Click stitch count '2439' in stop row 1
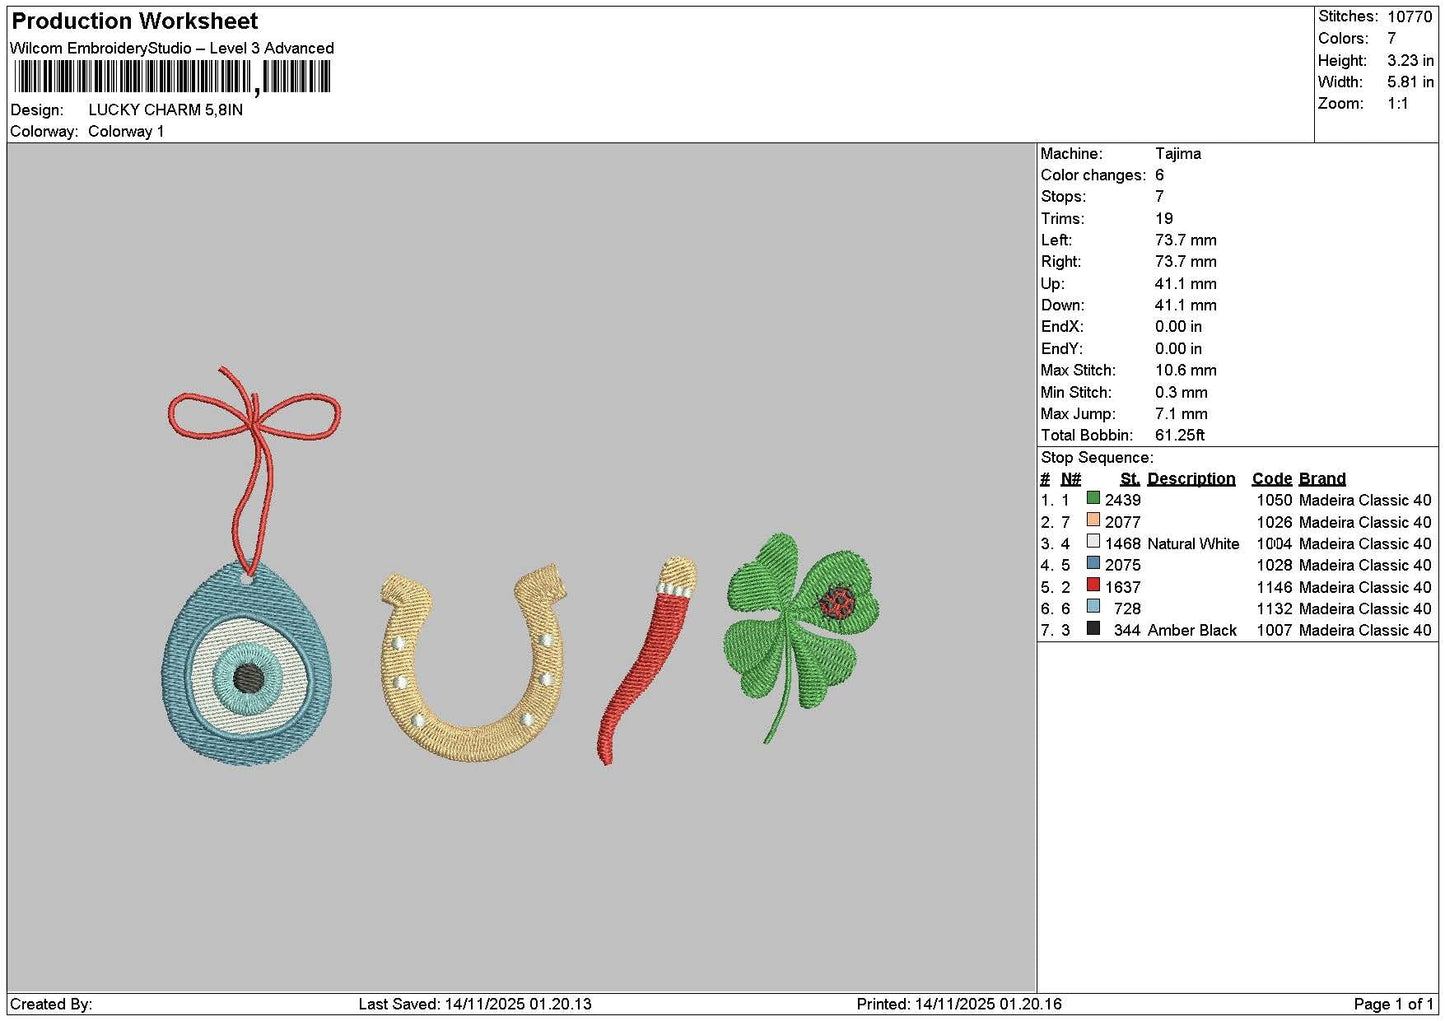The height and width of the screenshot is (1021, 1445). (x=1123, y=500)
